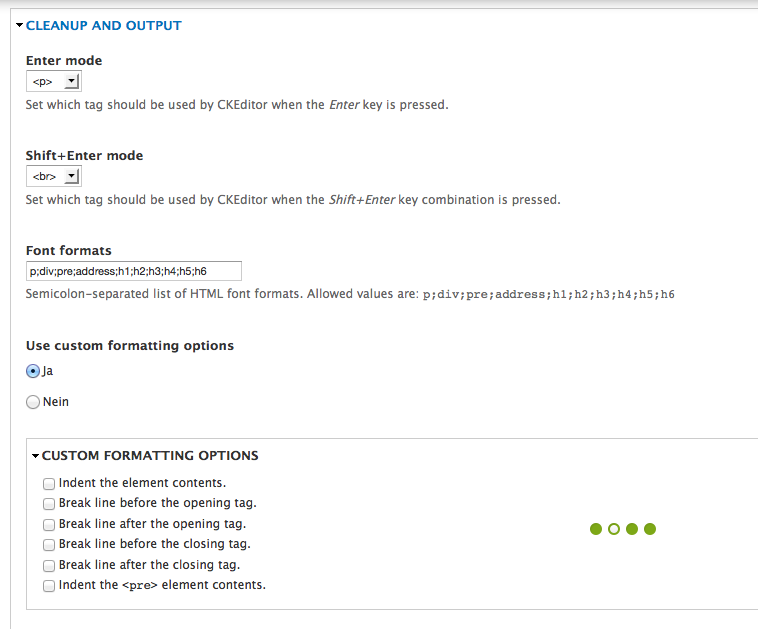The width and height of the screenshot is (758, 629).
Task: Select the Ja radio button
Action: pyautogui.click(x=34, y=371)
